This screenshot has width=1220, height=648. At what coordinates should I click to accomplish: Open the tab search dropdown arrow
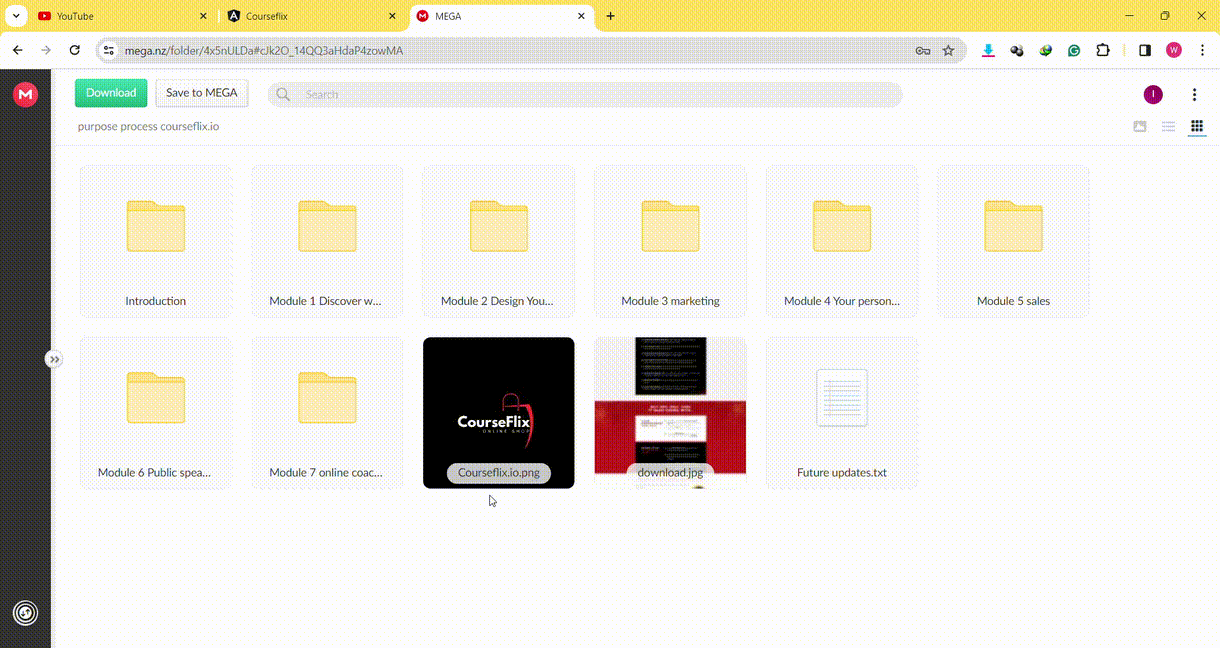click(17, 16)
